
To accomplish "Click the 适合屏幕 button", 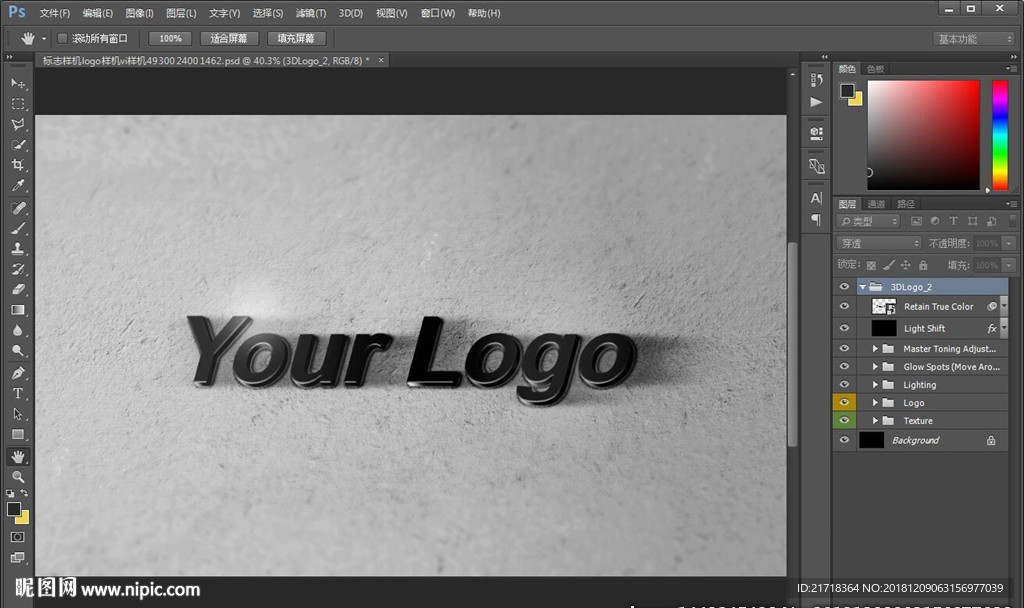I will point(229,38).
